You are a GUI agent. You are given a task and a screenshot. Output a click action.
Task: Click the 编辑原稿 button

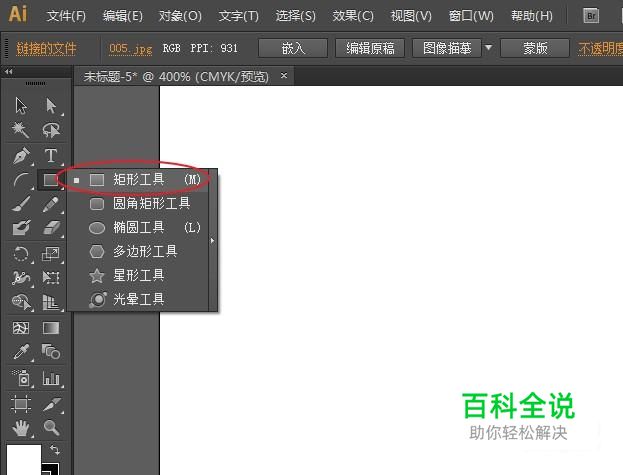(x=370, y=48)
